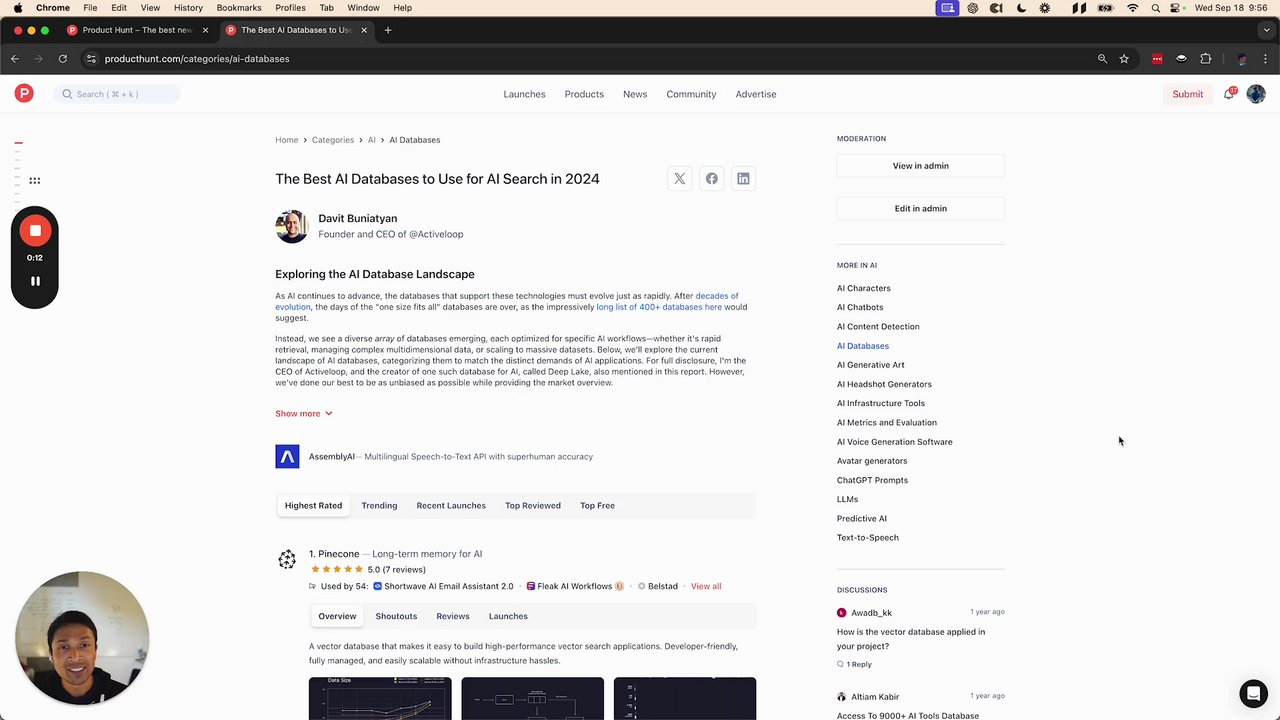
Task: Open the Pinecone data size chart thumbnail
Action: pos(380,698)
